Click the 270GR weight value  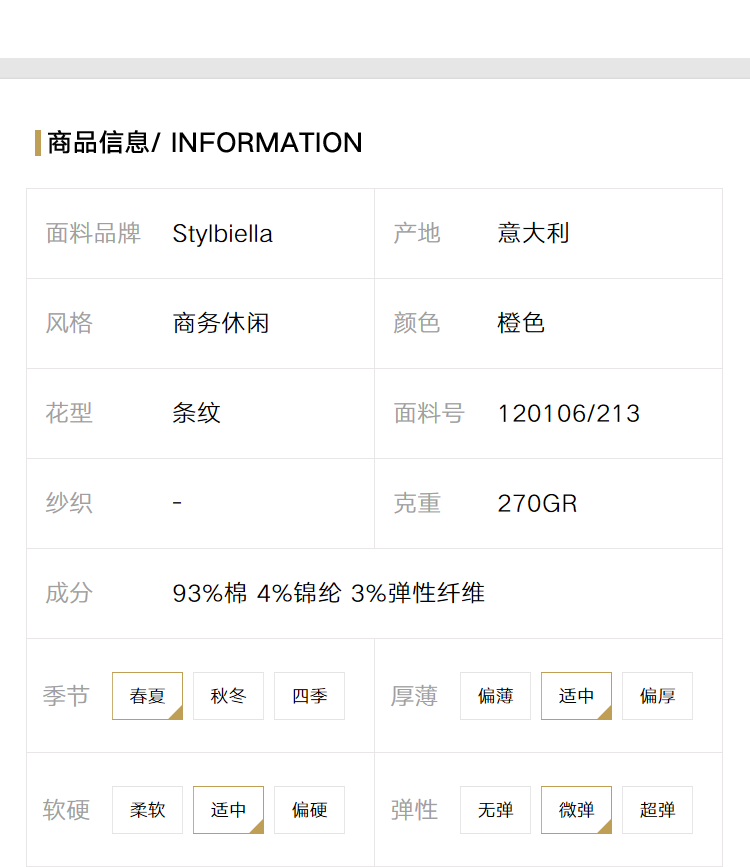coord(537,504)
